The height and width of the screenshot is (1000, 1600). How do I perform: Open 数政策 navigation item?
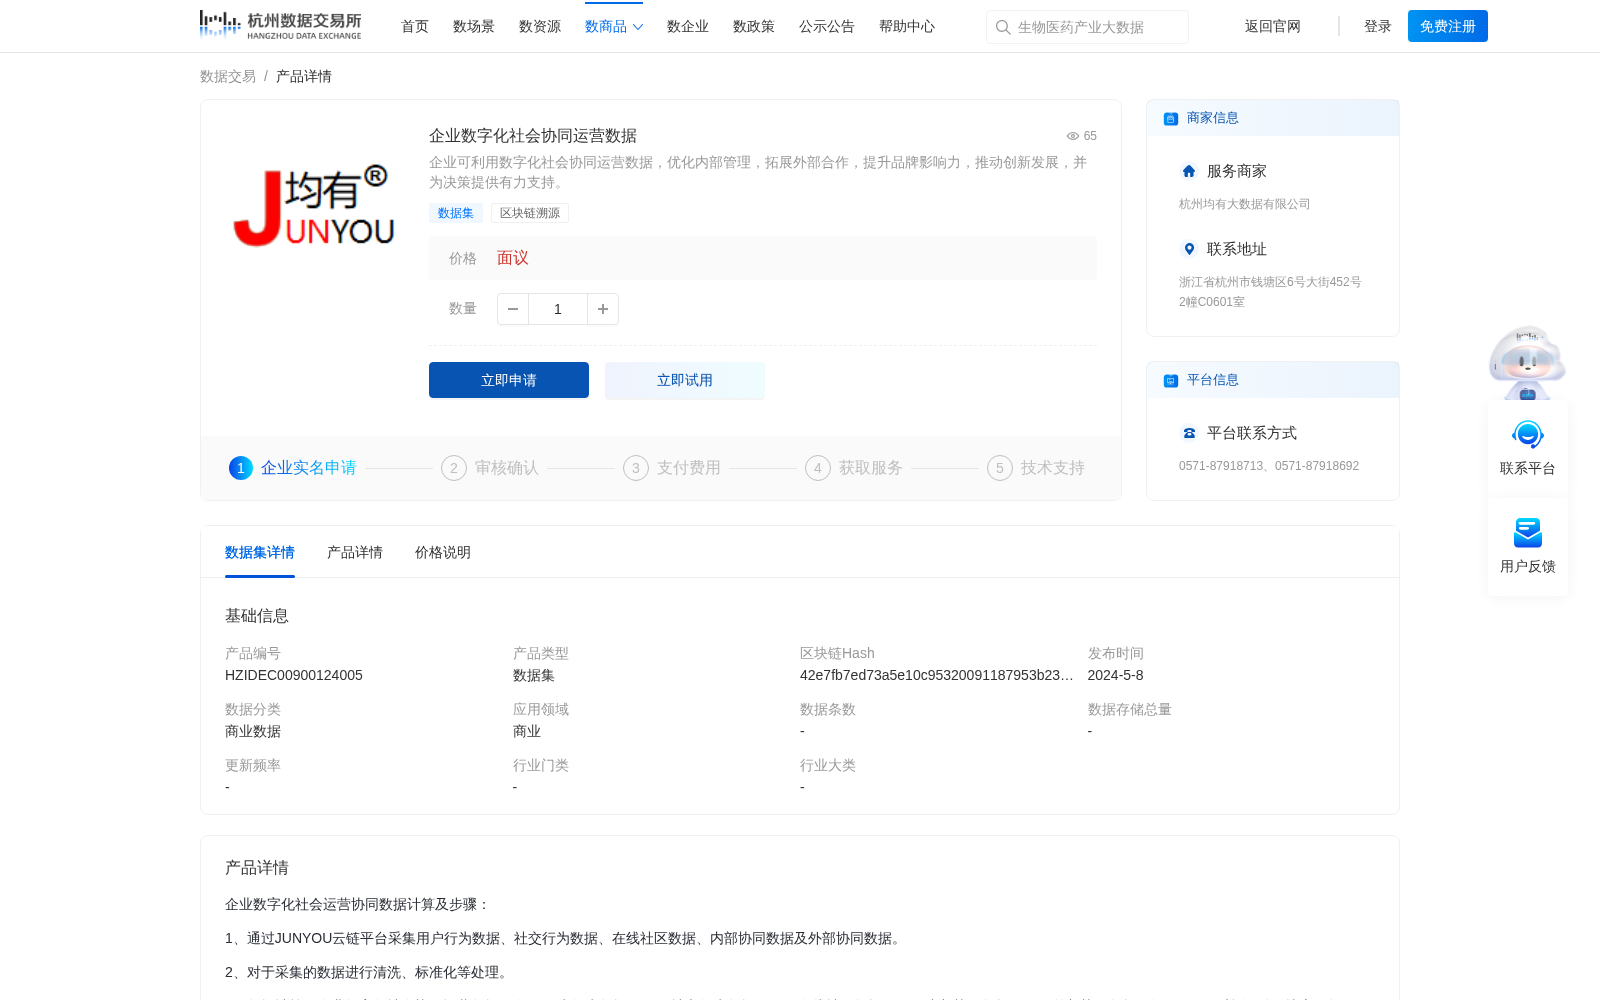click(754, 27)
